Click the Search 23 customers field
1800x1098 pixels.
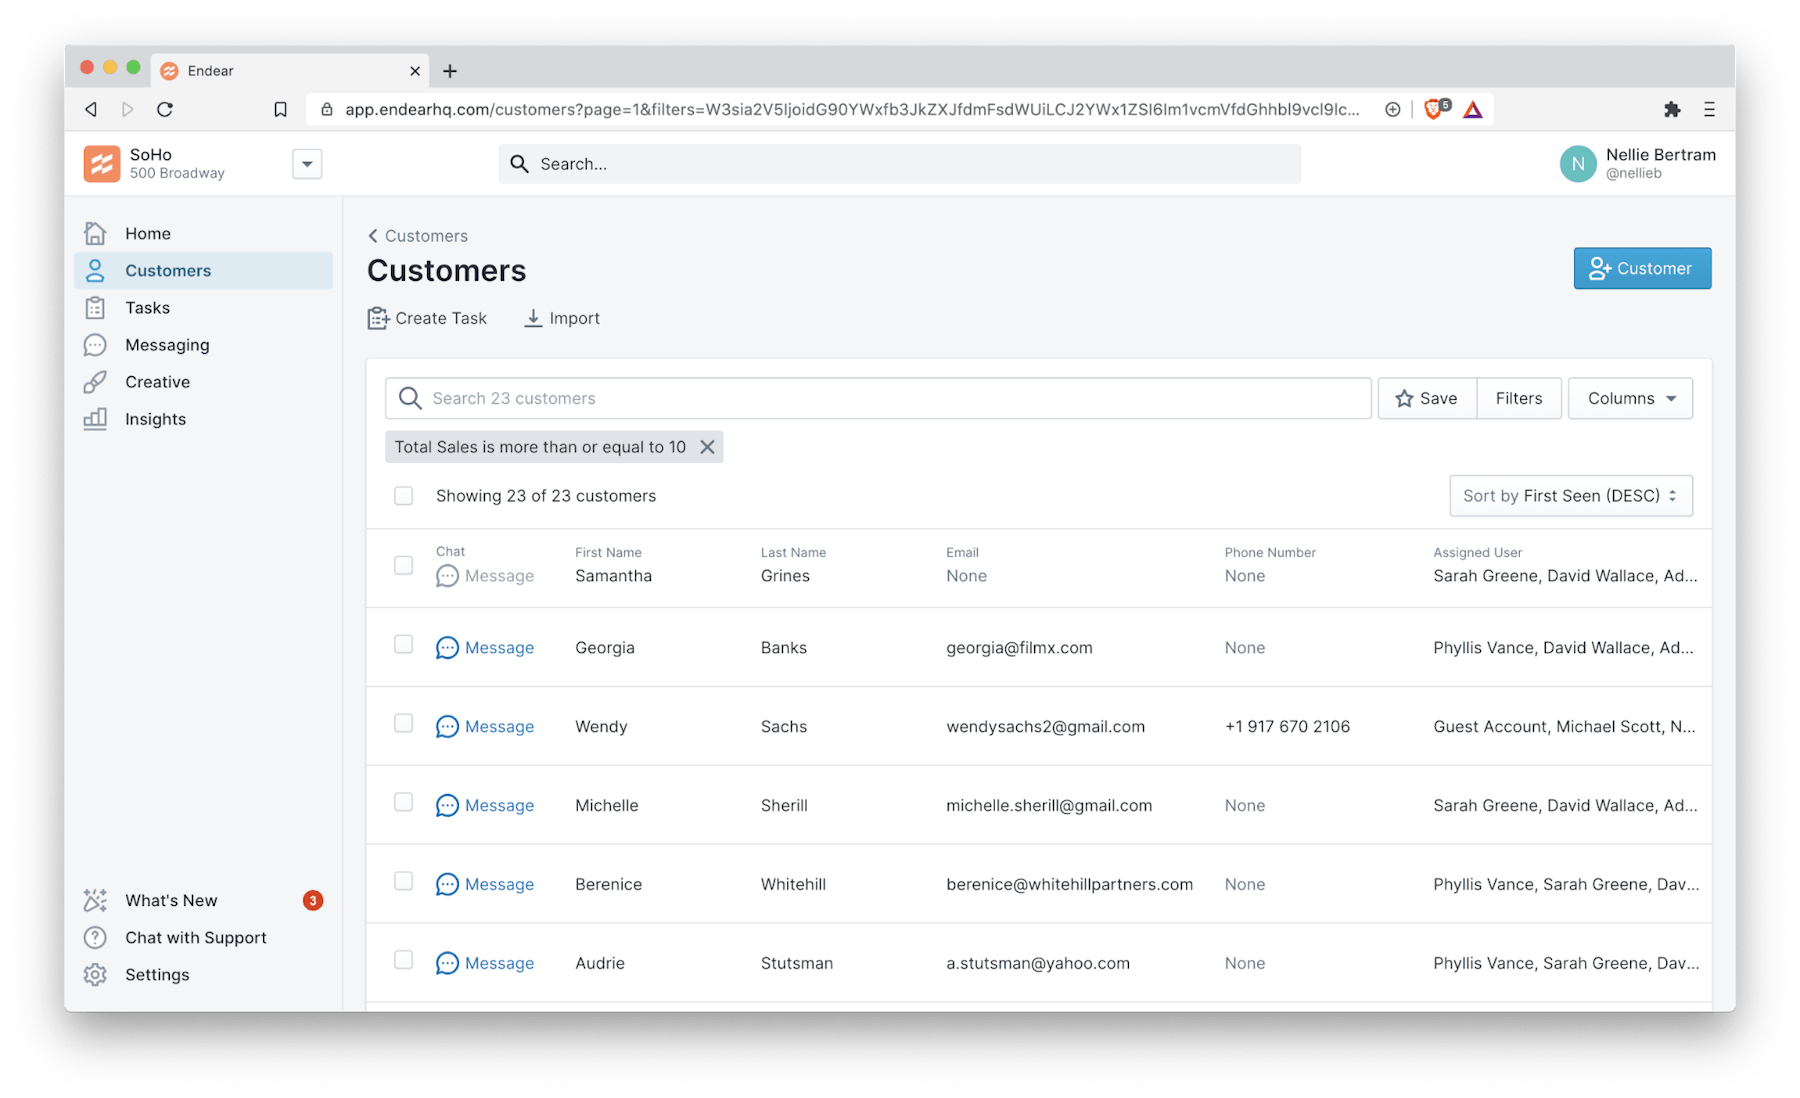pos(878,398)
